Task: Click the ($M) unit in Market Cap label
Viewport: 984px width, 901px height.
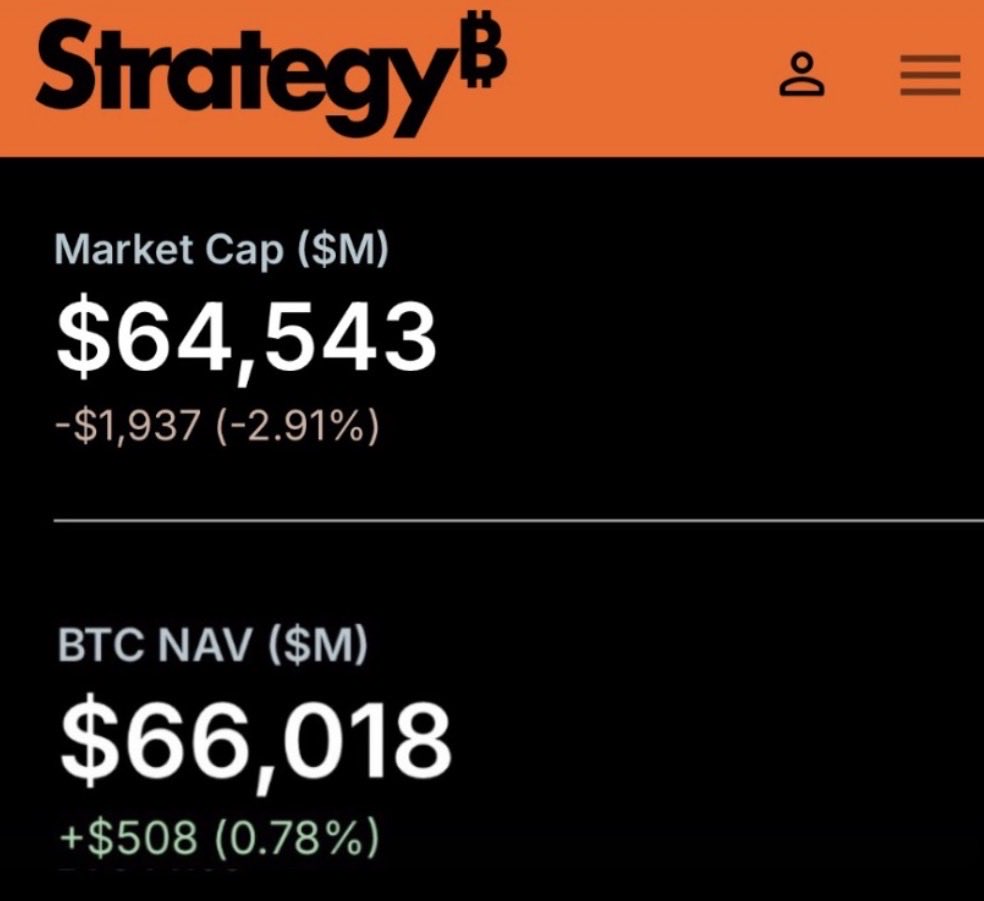Action: [340, 249]
